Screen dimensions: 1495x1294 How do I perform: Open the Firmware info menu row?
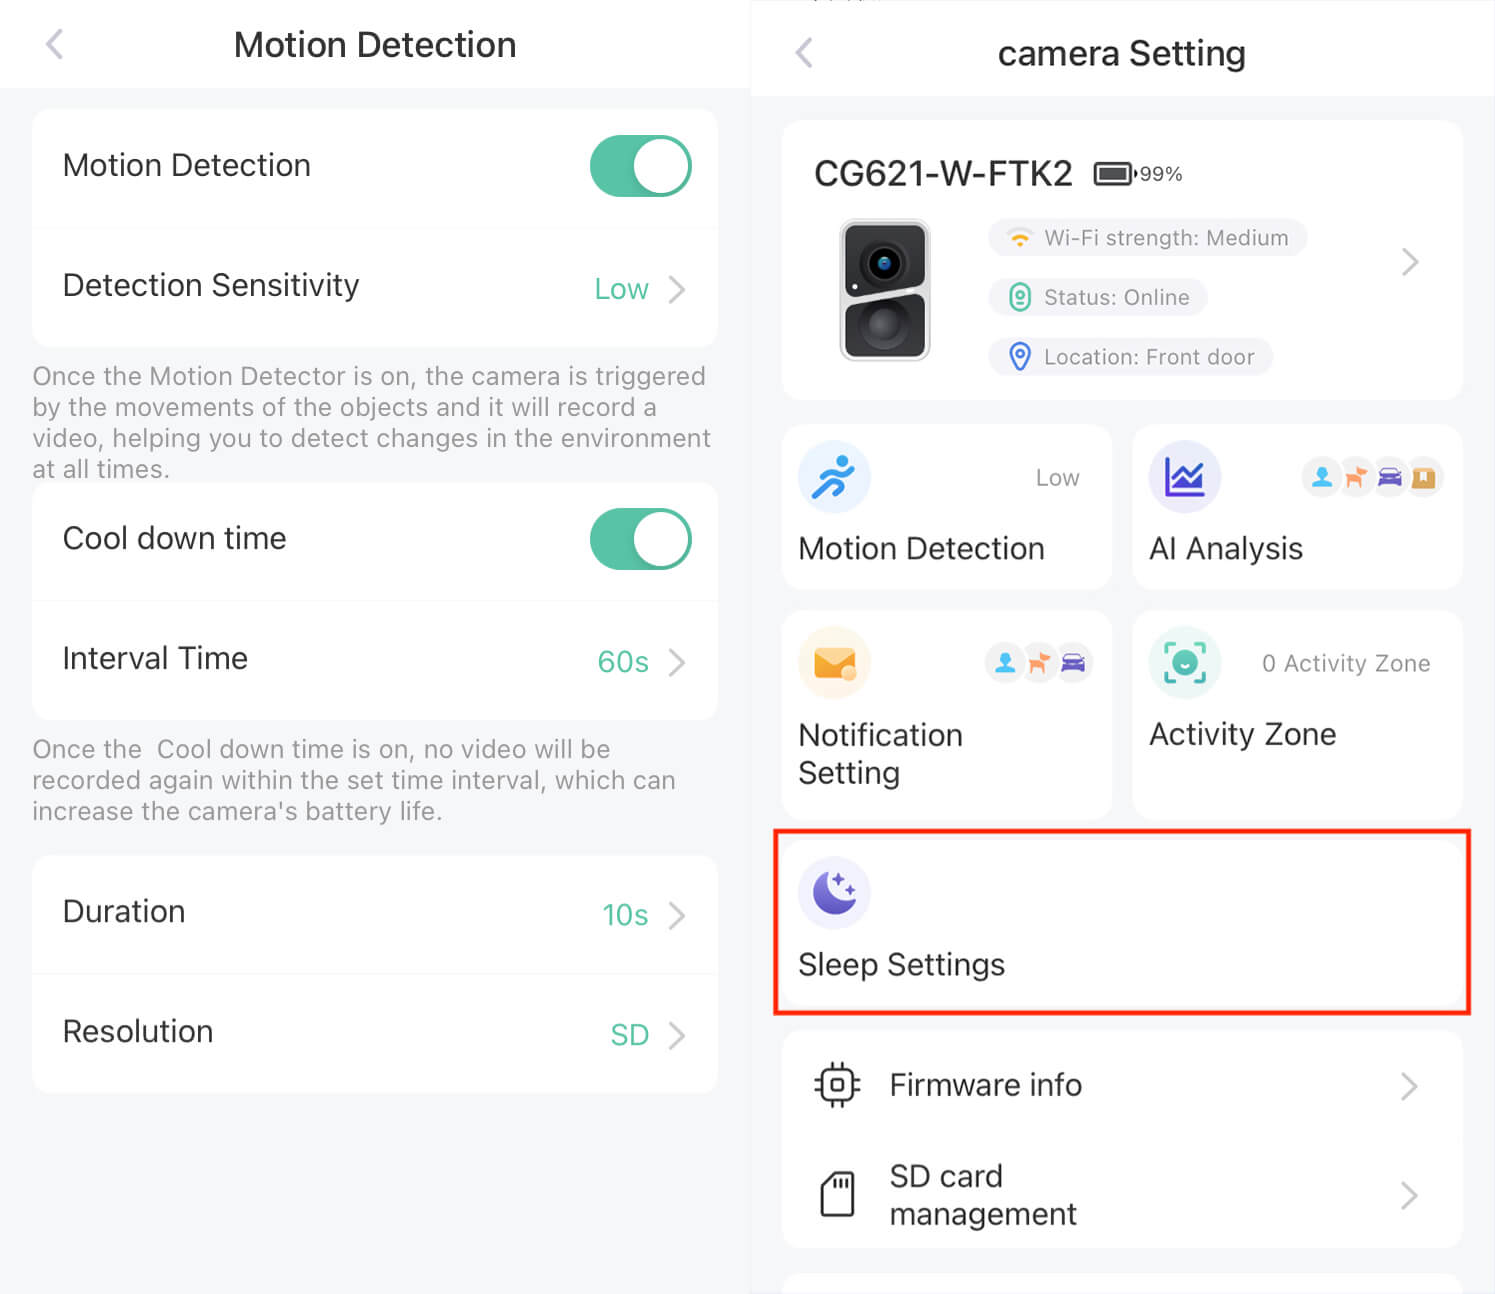coord(1120,1085)
